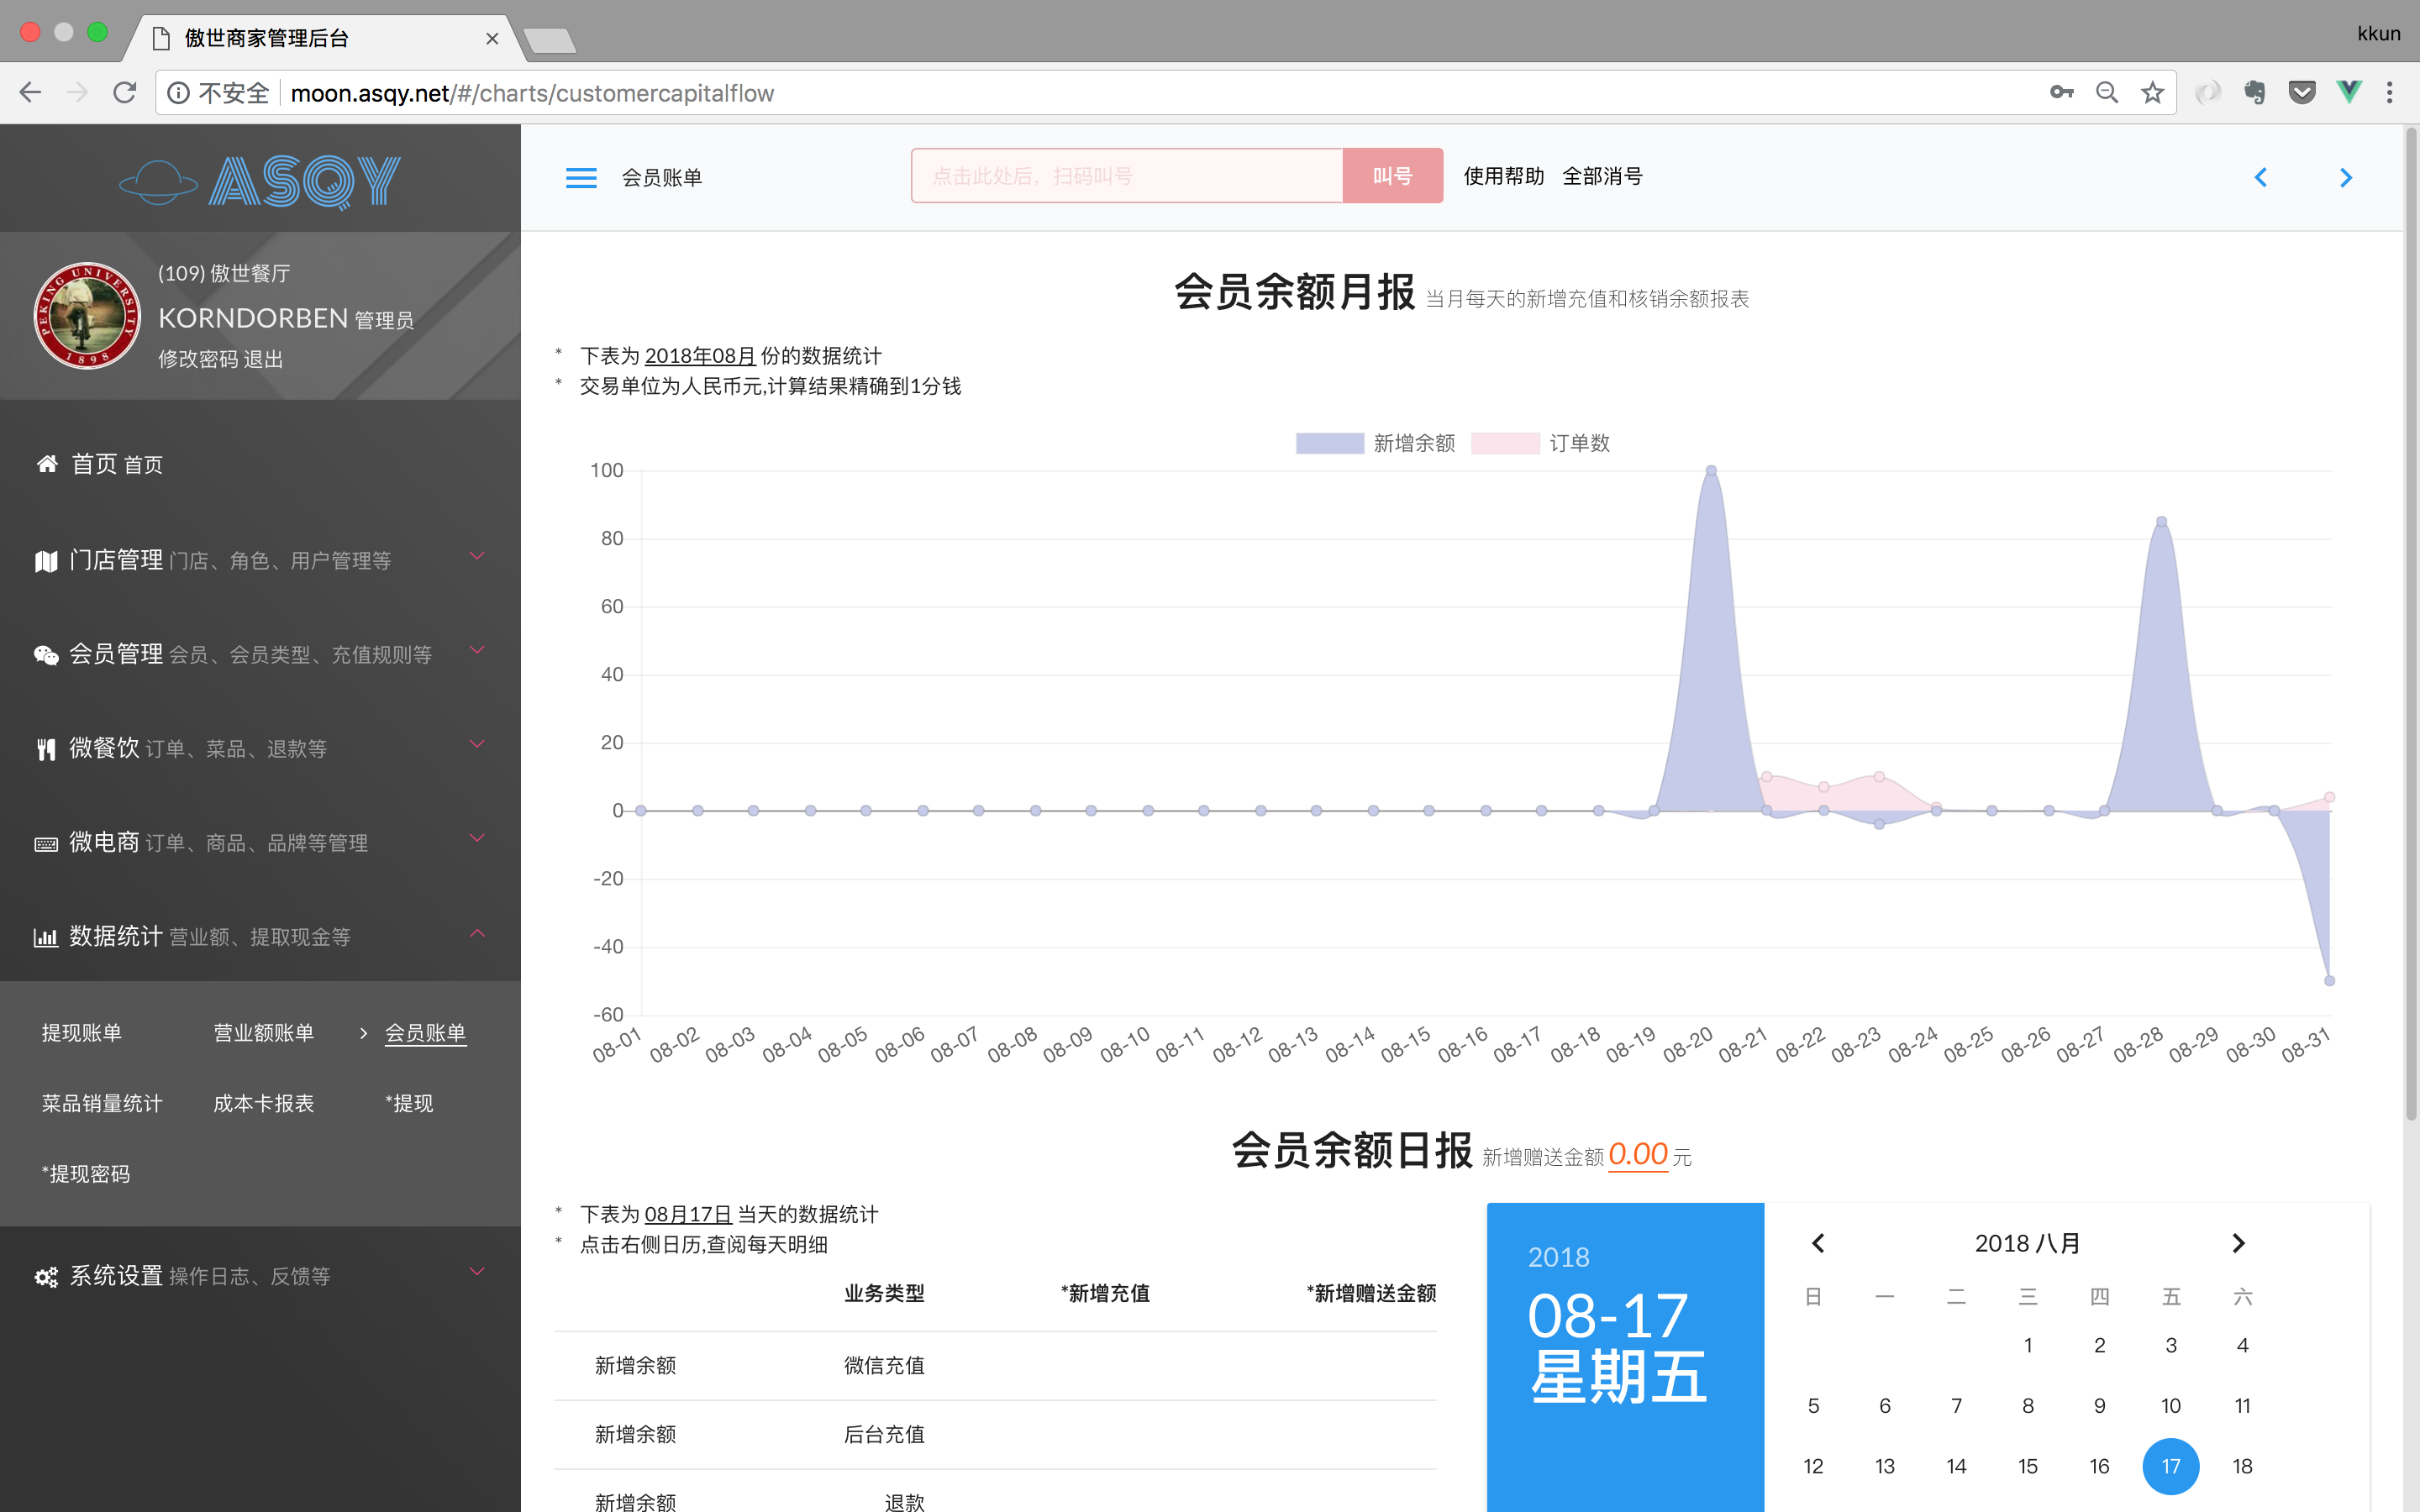Show previous month in the calendar

[x=1818, y=1243]
